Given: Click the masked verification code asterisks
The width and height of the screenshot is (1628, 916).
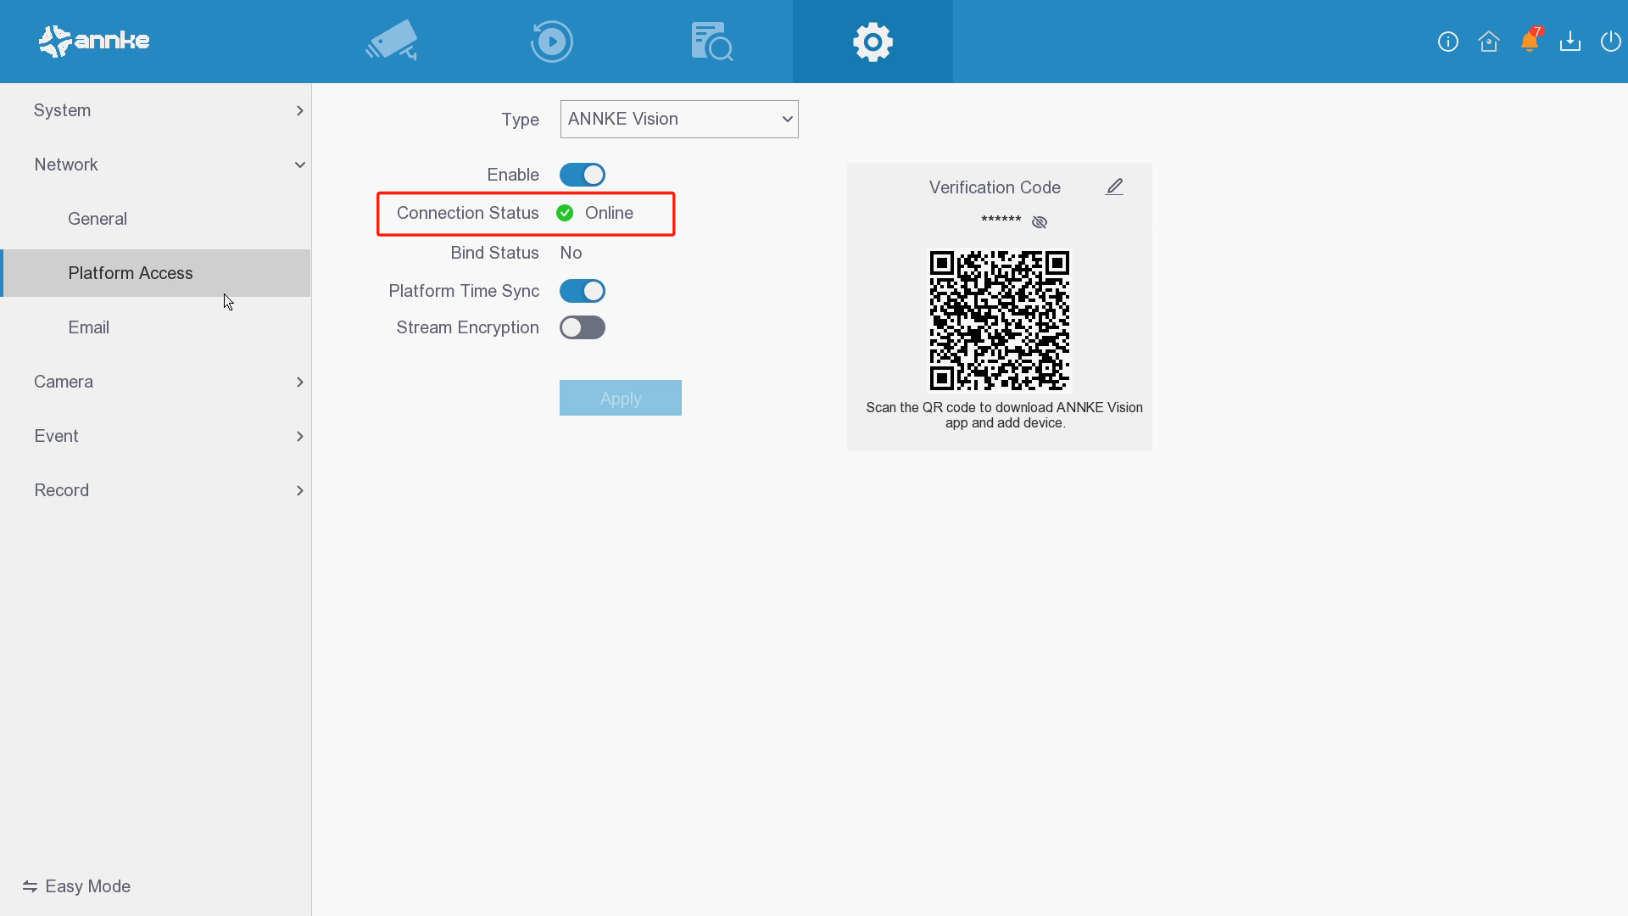Looking at the screenshot, I should (1001, 220).
